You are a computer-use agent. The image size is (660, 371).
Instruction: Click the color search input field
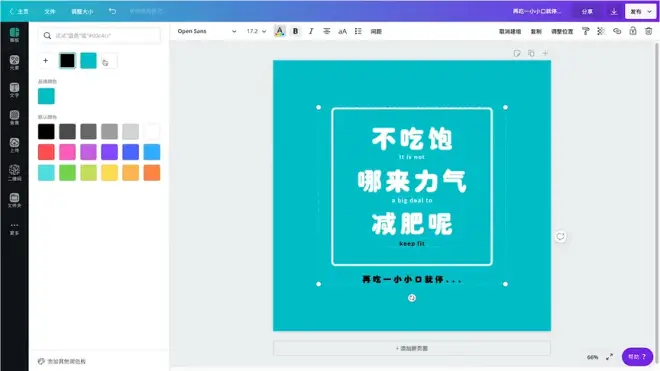(99, 36)
